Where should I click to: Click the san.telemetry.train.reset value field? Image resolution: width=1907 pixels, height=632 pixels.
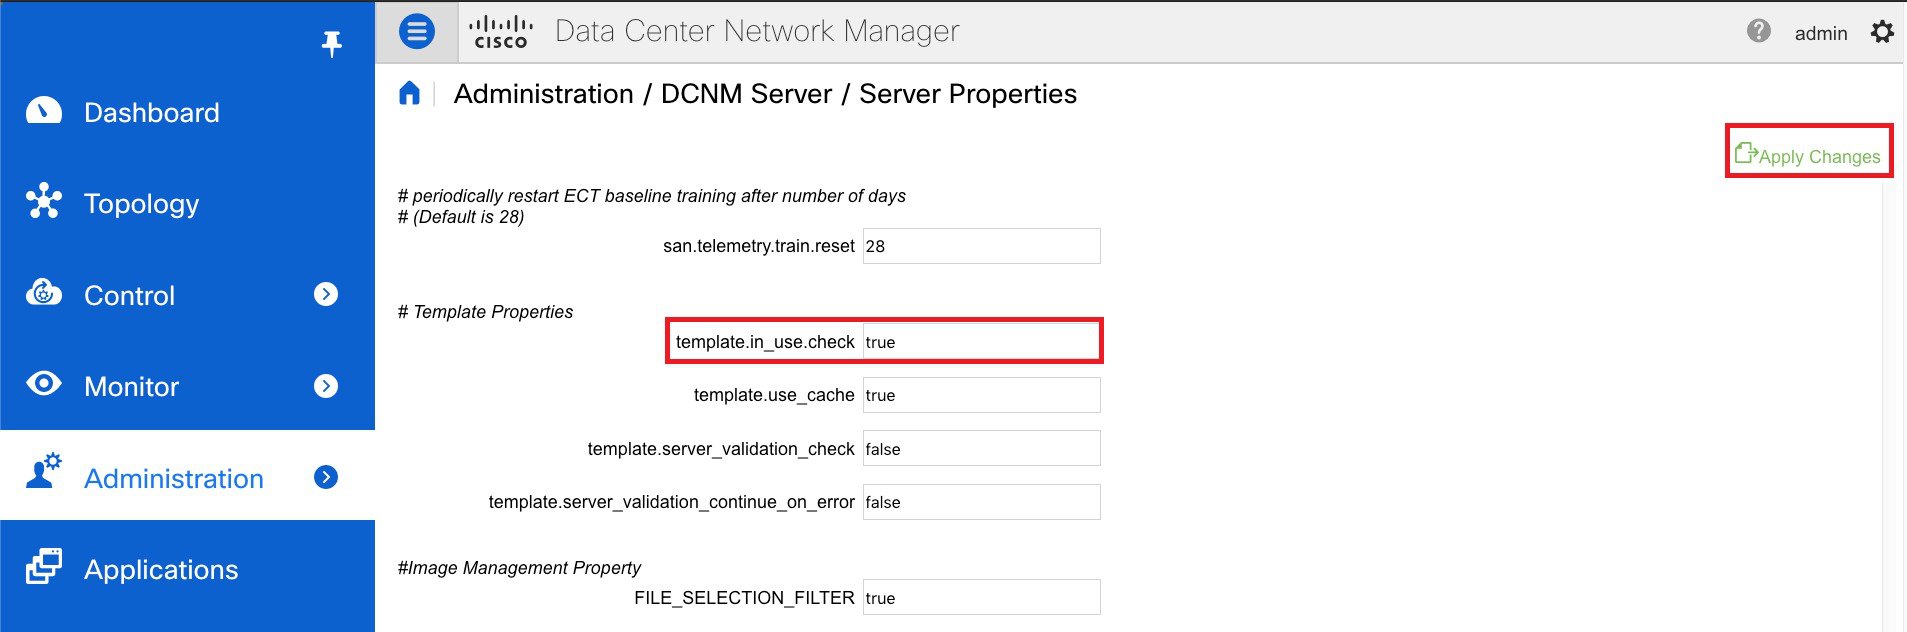pyautogui.click(x=982, y=246)
